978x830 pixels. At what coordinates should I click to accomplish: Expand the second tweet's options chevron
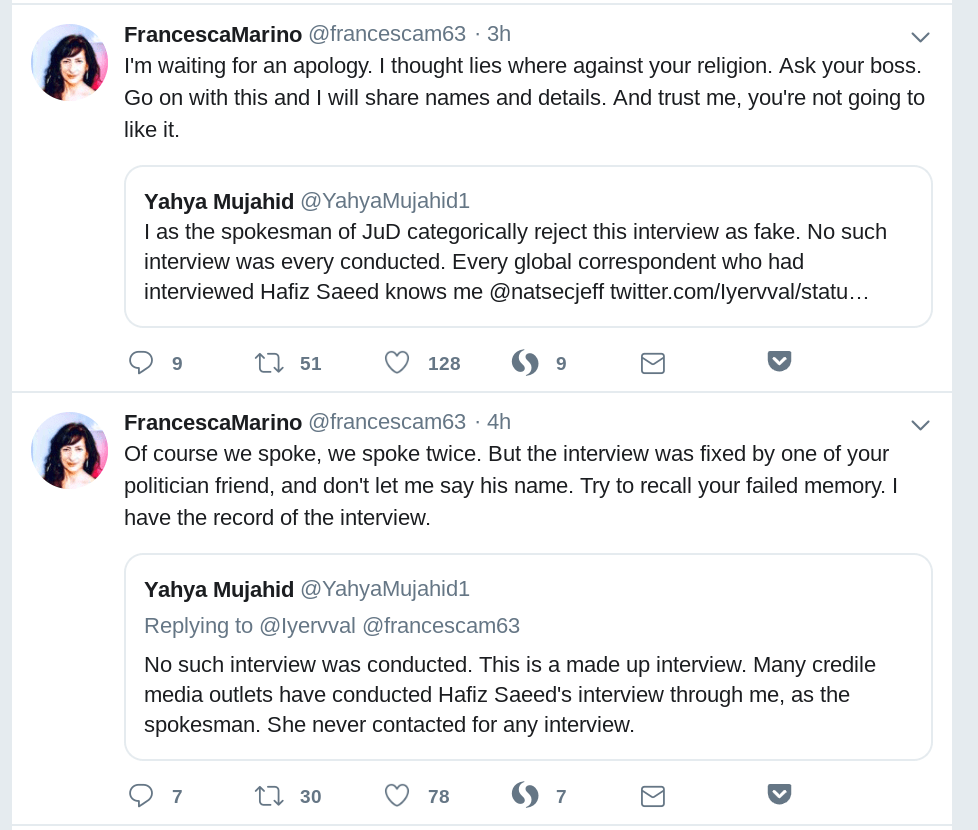(920, 426)
